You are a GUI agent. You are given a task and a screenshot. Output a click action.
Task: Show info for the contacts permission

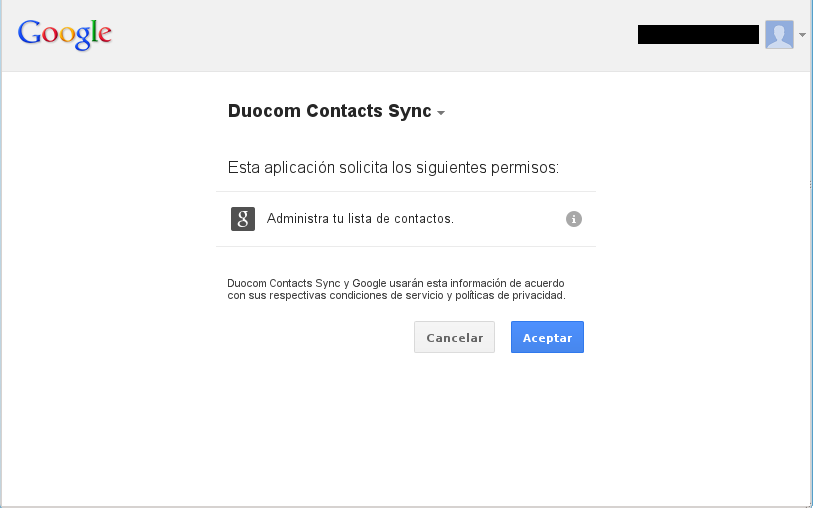[574, 219]
